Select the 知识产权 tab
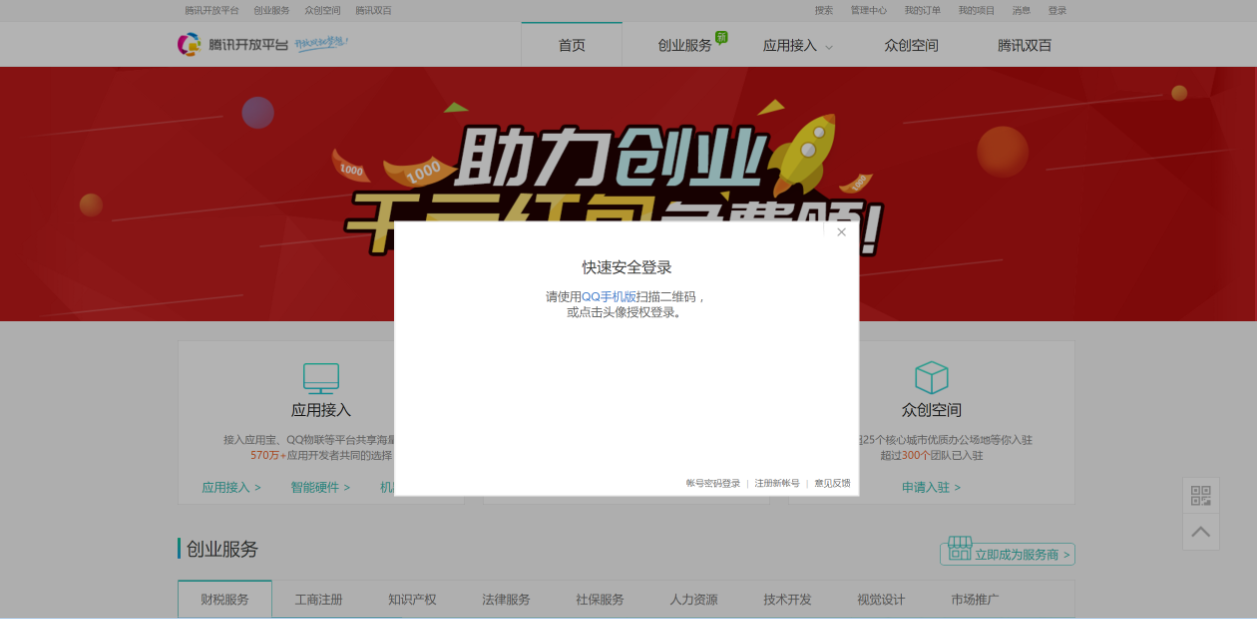The height and width of the screenshot is (619, 1257). 412,599
